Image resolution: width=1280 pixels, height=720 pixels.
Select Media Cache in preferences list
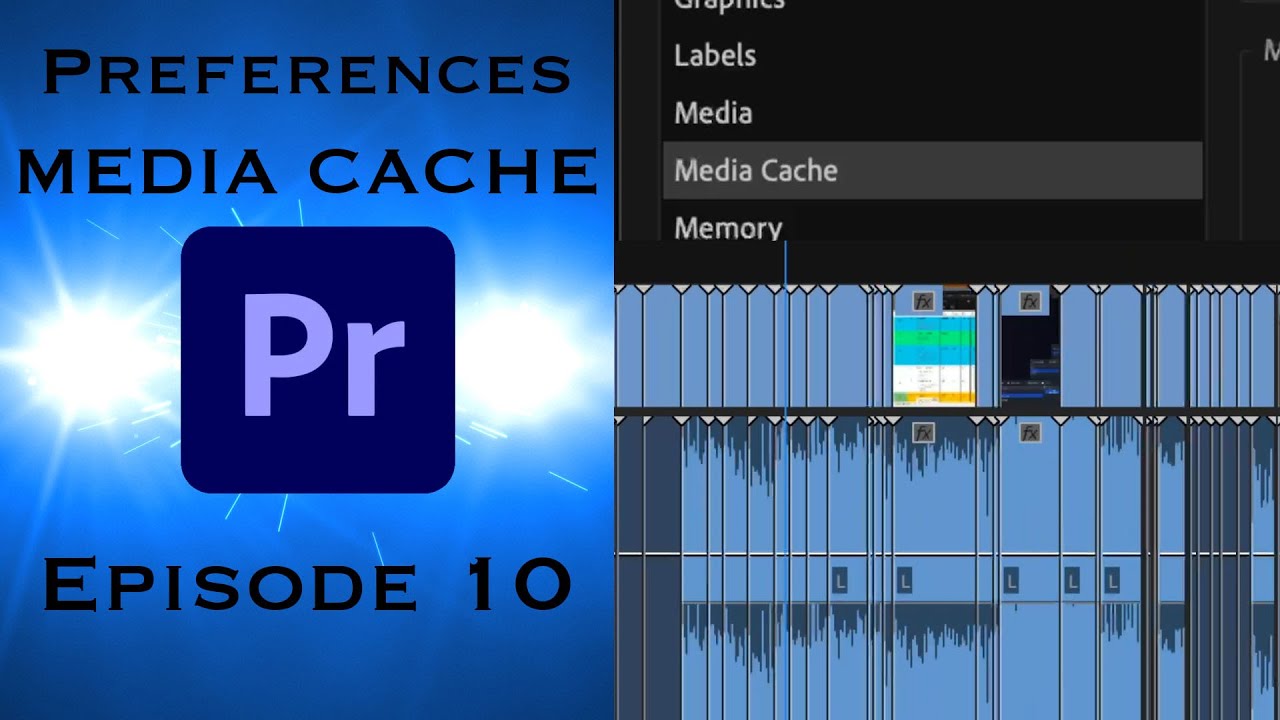coord(932,170)
